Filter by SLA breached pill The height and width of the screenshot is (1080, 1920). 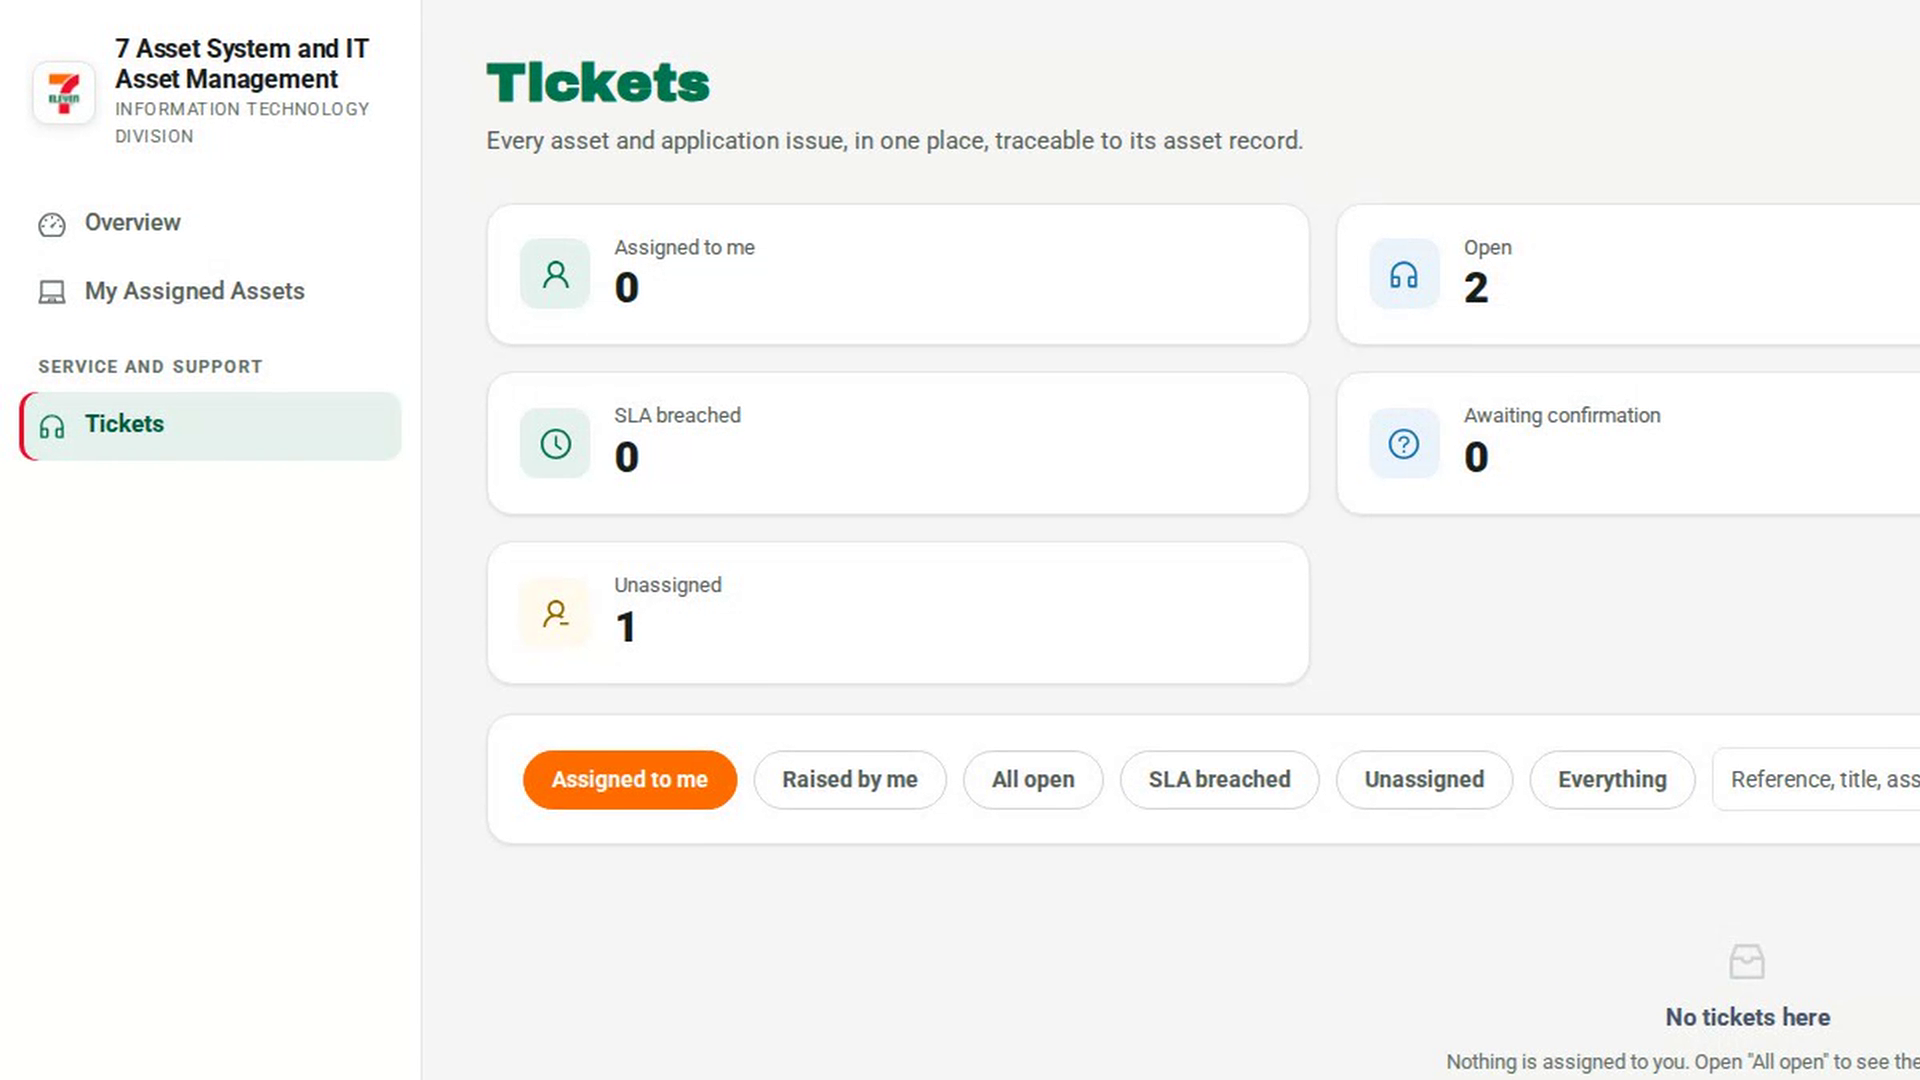click(1219, 780)
